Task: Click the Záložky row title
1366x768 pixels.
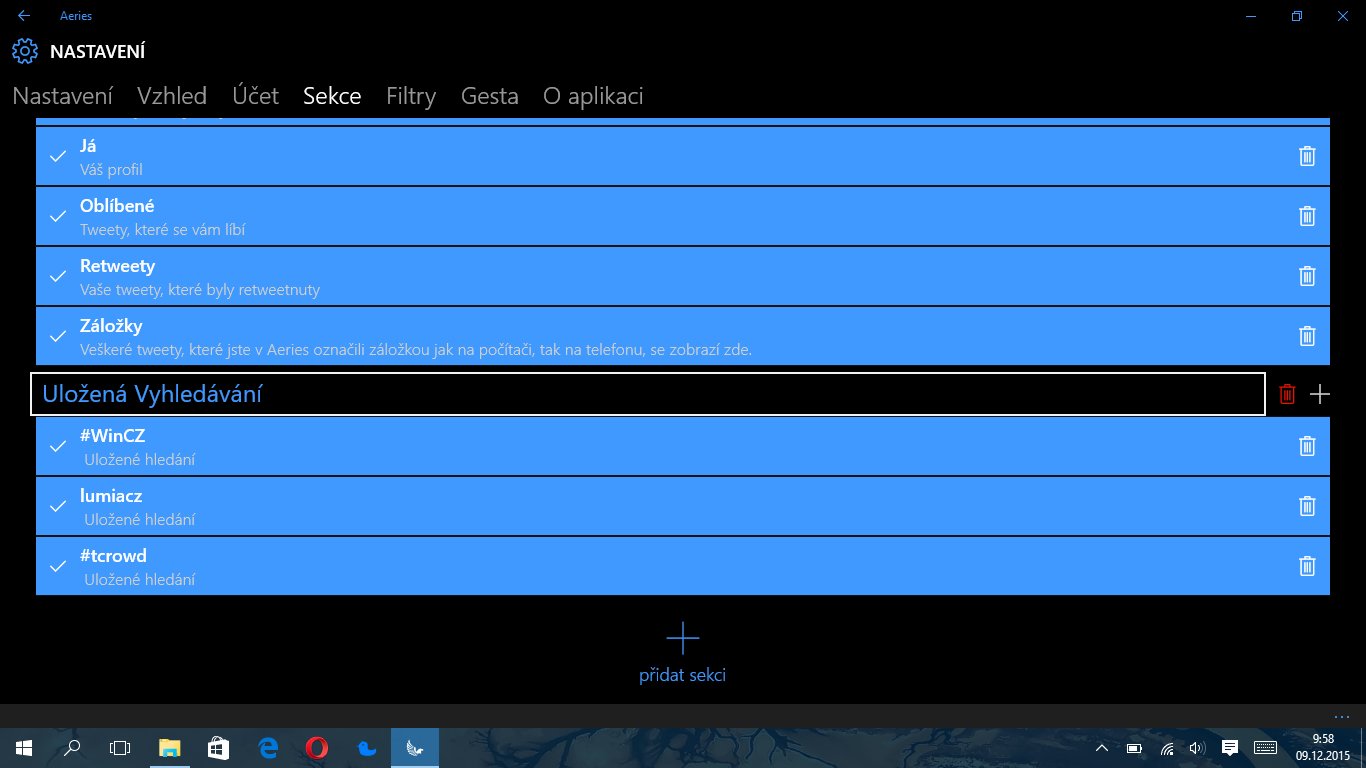Action: point(112,326)
